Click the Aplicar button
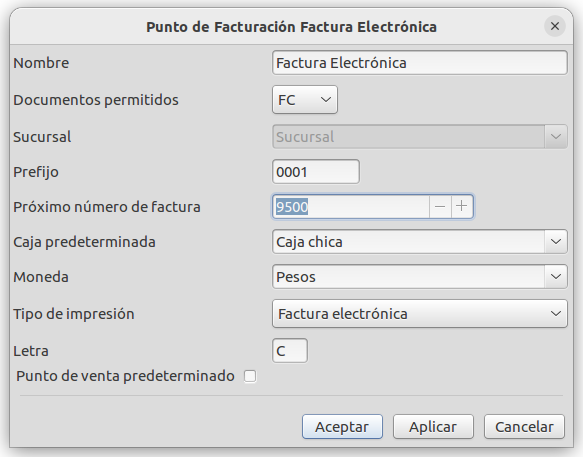 (433, 427)
